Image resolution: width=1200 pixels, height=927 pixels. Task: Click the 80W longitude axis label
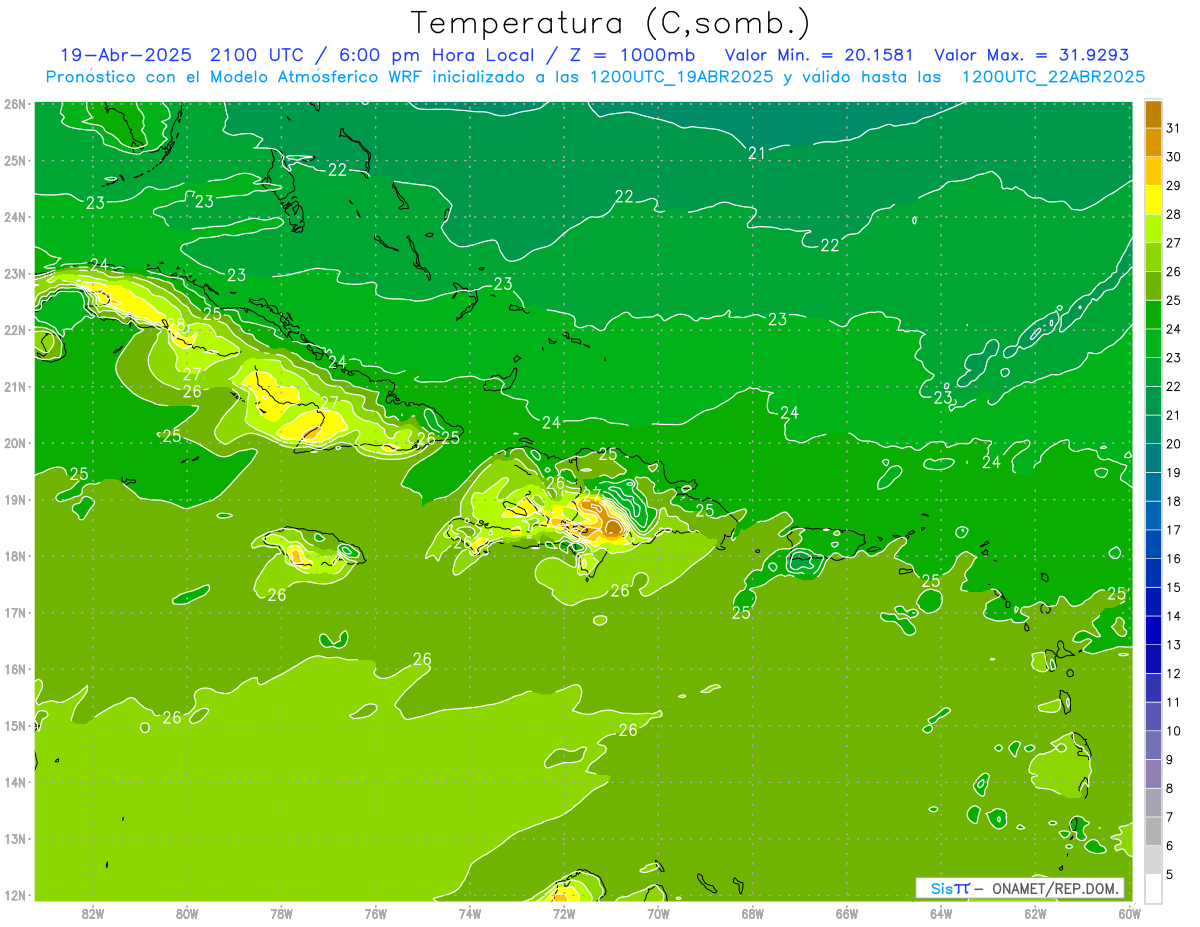click(187, 913)
